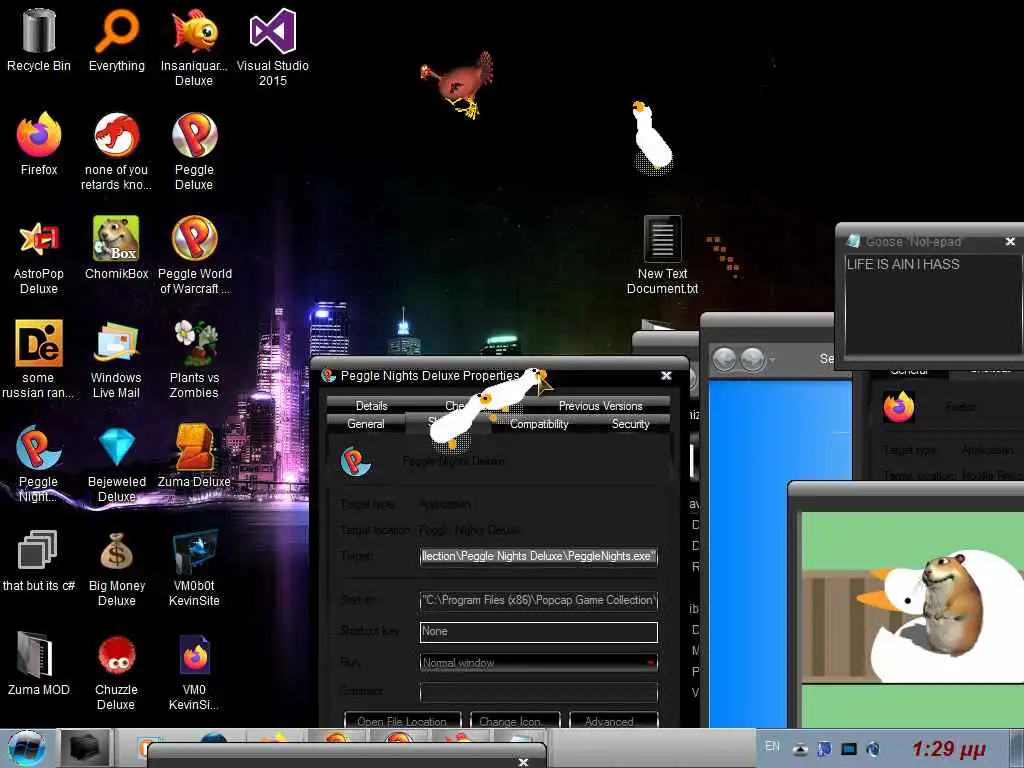Image resolution: width=1024 pixels, height=768 pixels.
Task: Open the Windows Start menu orb
Action: coord(27,748)
